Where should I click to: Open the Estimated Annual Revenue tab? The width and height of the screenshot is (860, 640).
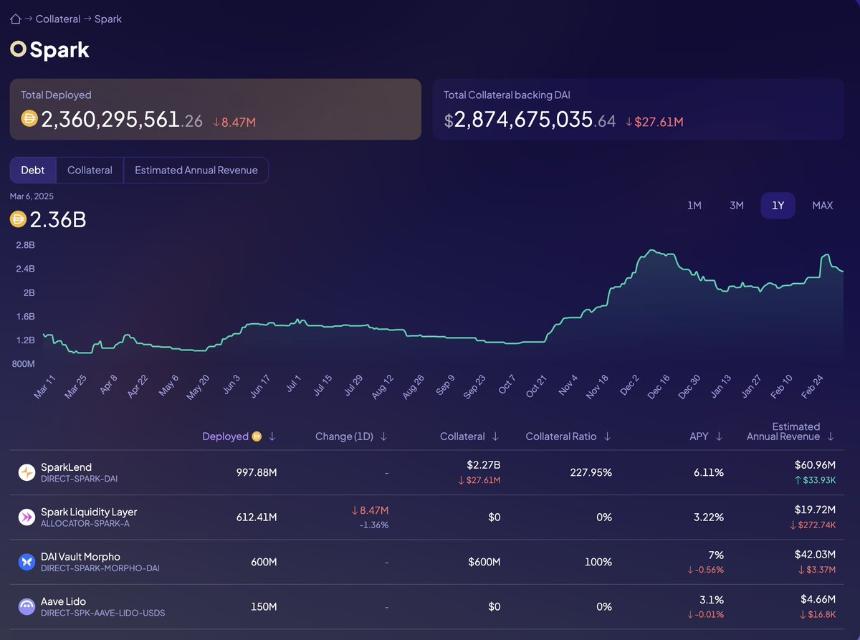coord(196,170)
